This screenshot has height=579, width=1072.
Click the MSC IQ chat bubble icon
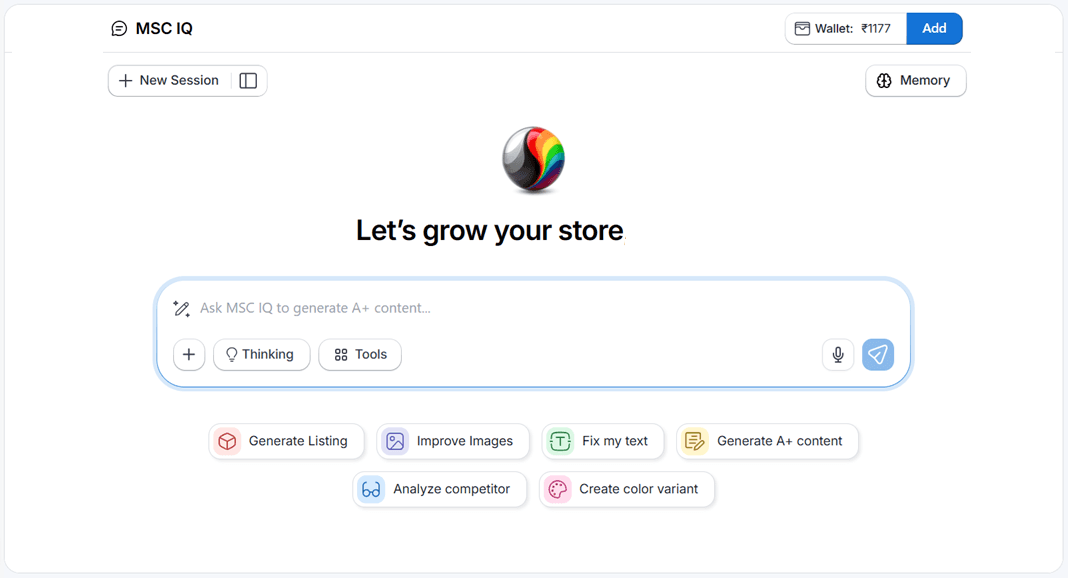(x=119, y=29)
